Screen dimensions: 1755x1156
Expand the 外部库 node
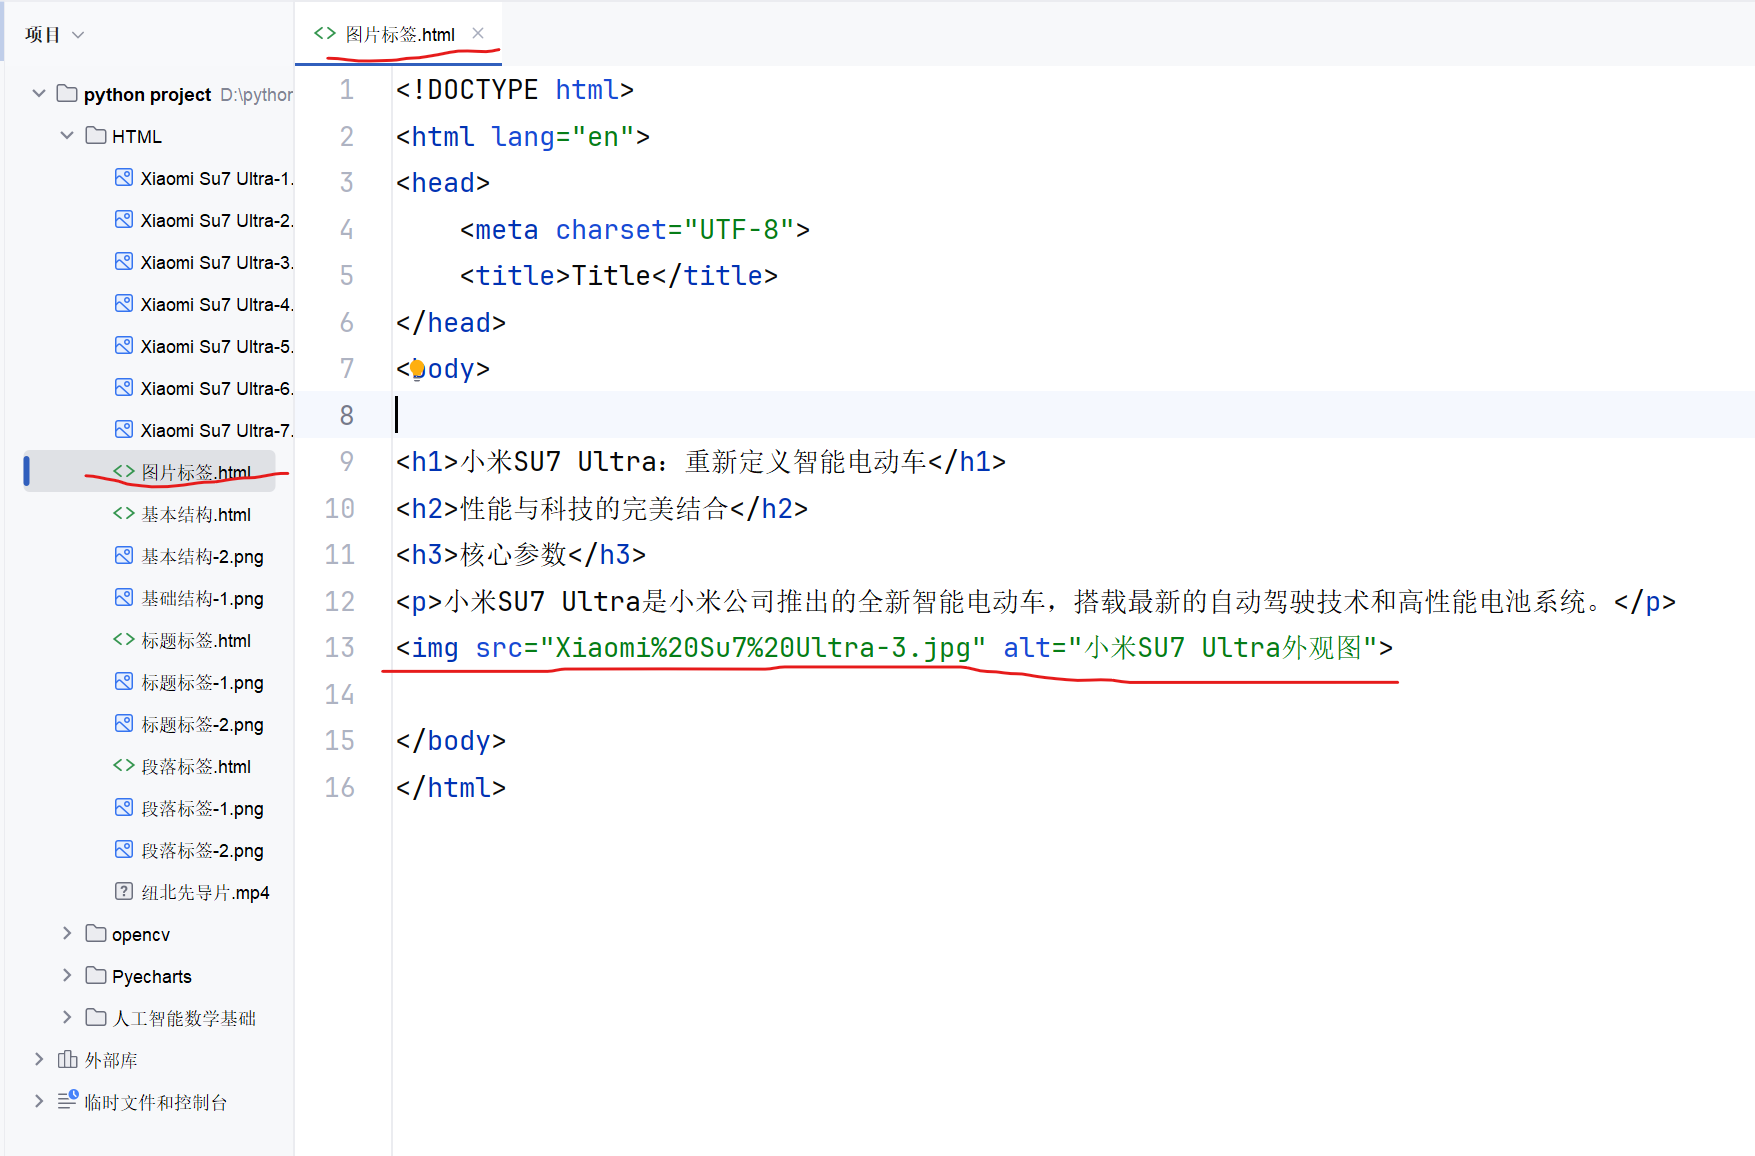click(x=39, y=1060)
